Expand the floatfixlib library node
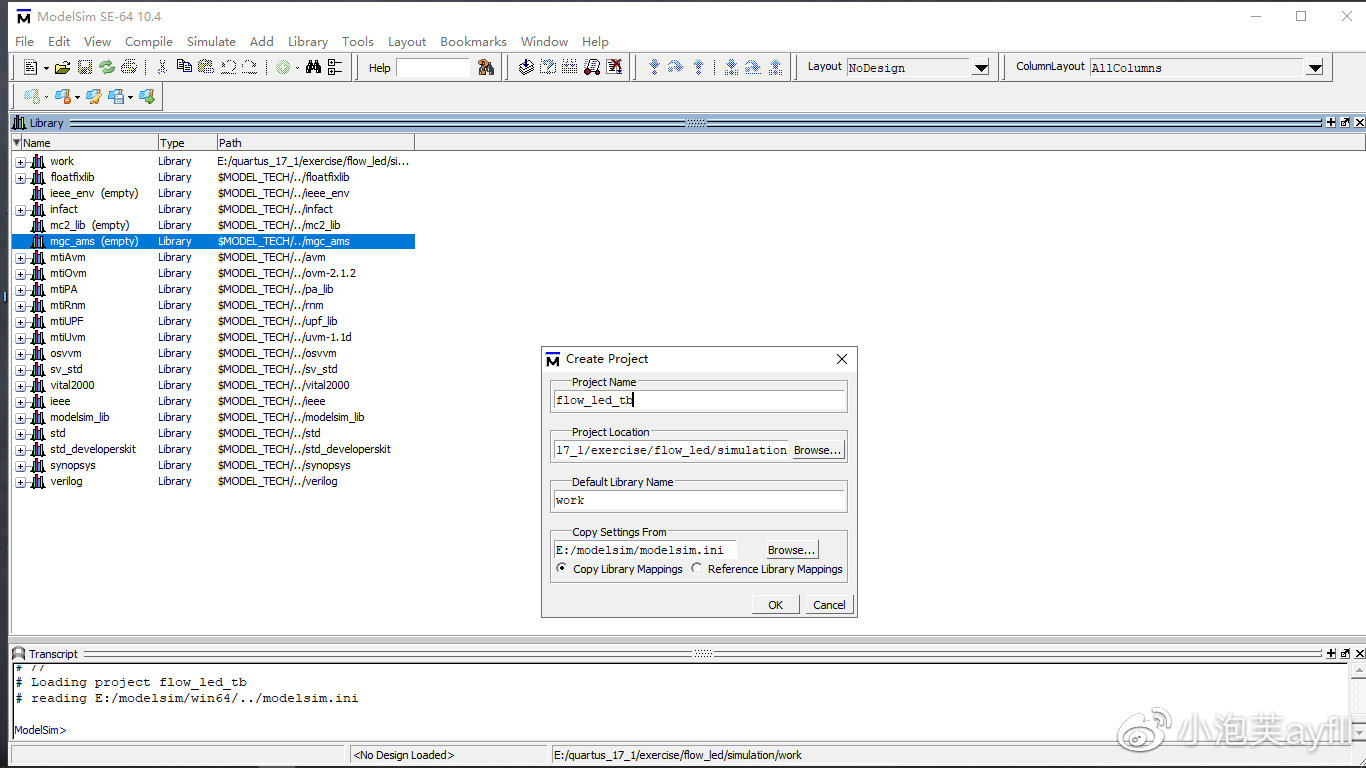The width and height of the screenshot is (1366, 768). (x=20, y=178)
